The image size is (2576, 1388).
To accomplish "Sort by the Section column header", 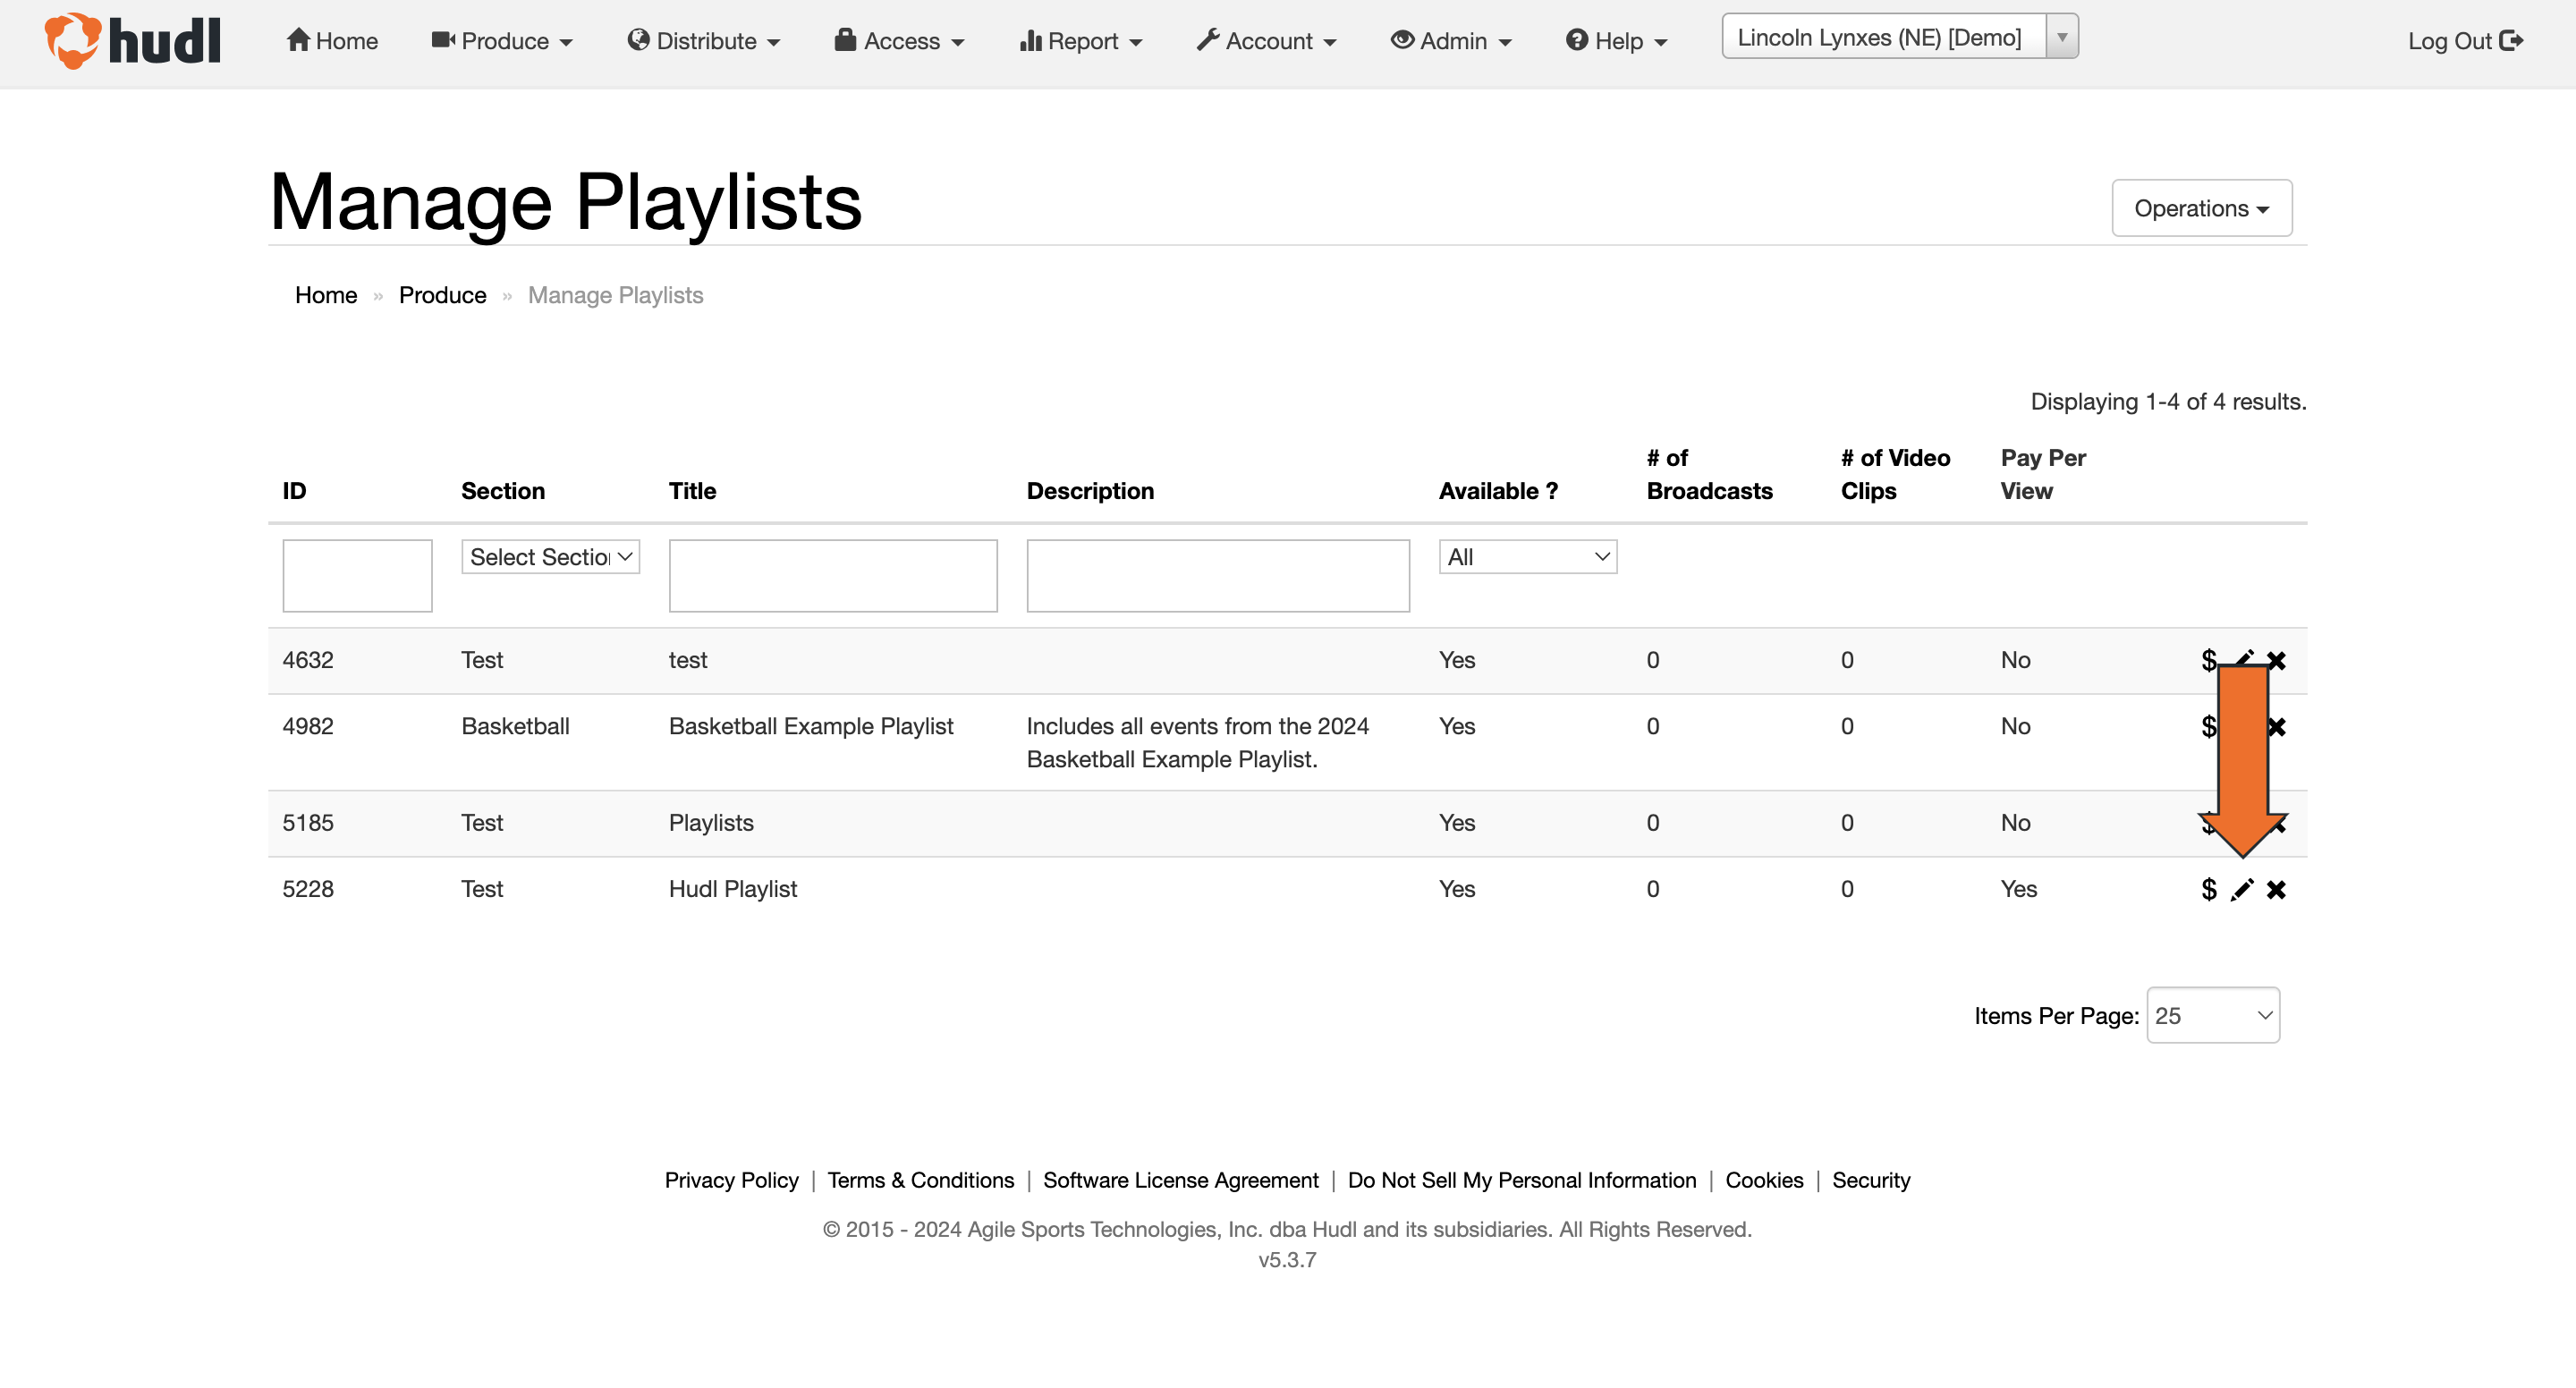I will point(503,491).
